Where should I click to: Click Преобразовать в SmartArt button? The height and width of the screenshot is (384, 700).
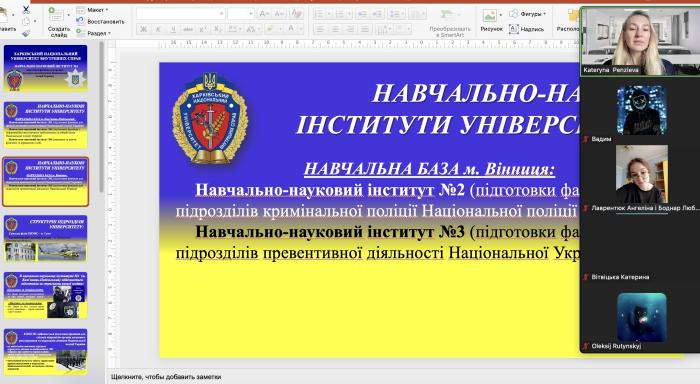(450, 23)
